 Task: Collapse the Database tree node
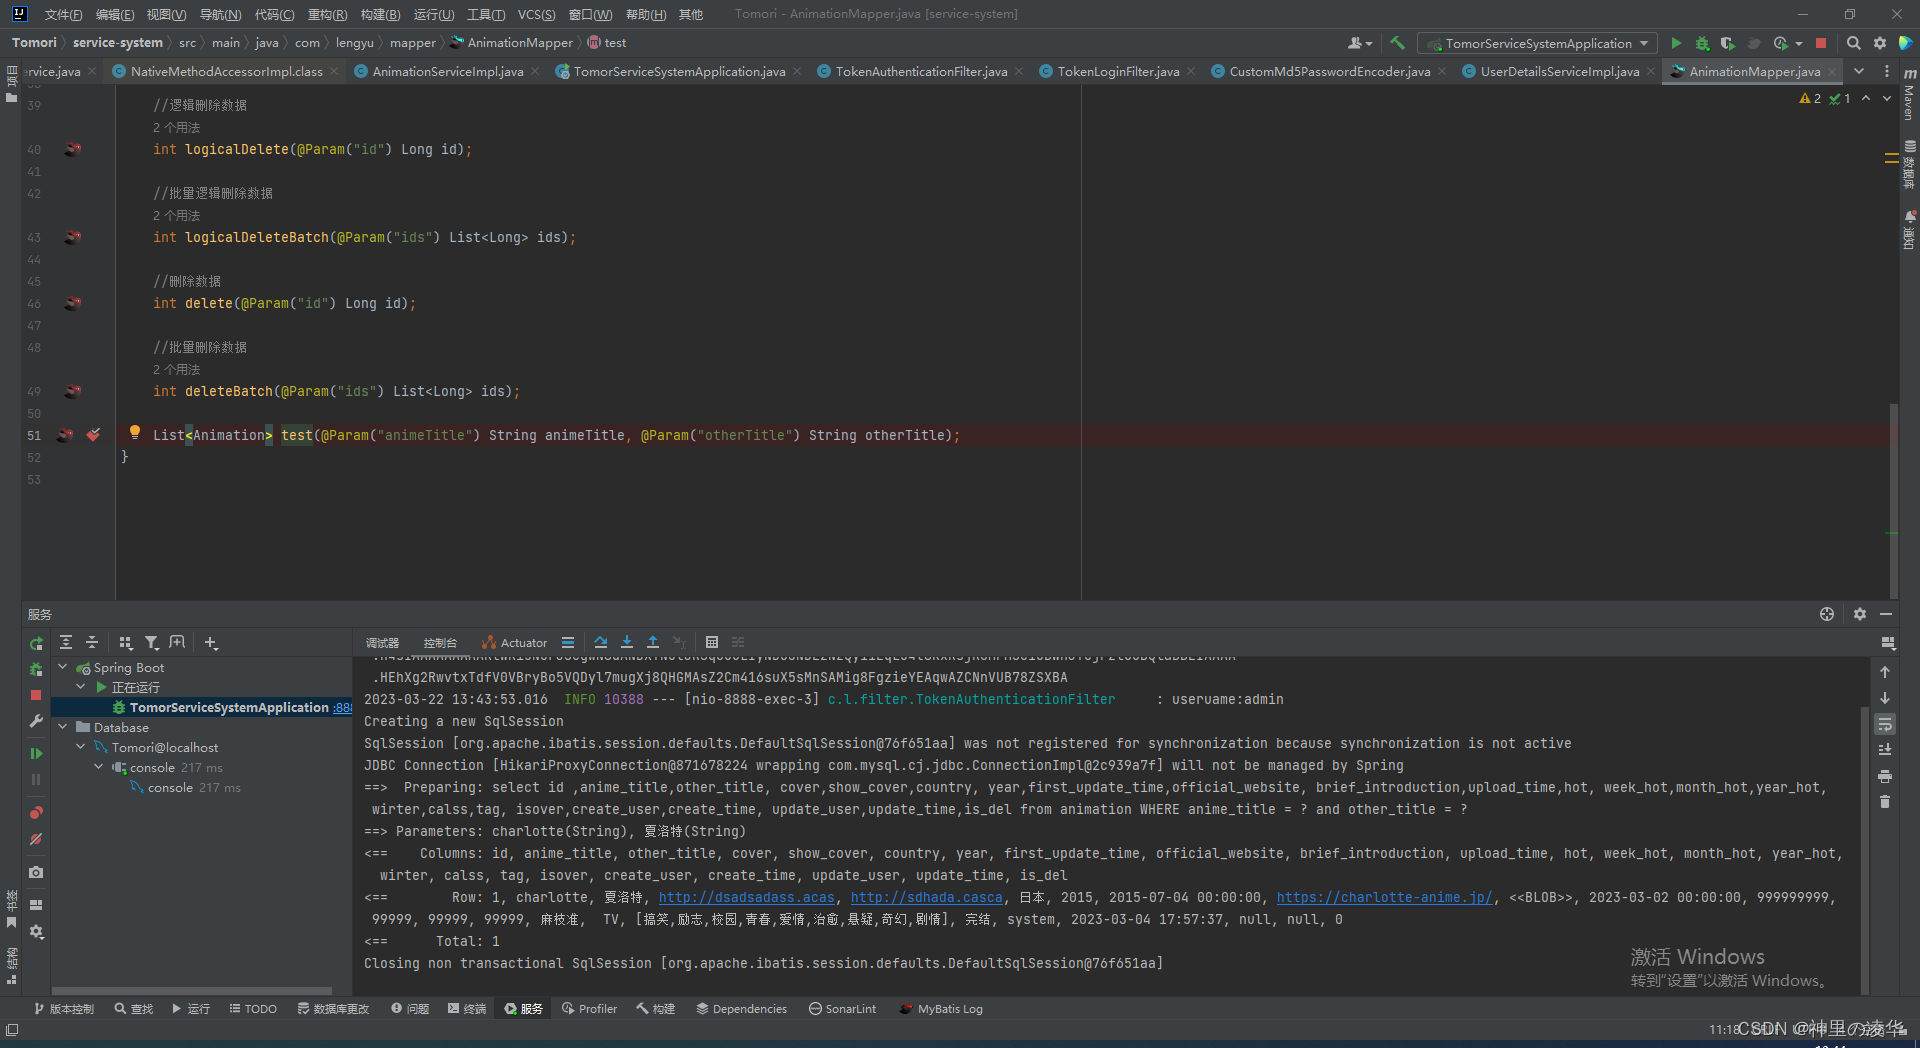click(63, 727)
